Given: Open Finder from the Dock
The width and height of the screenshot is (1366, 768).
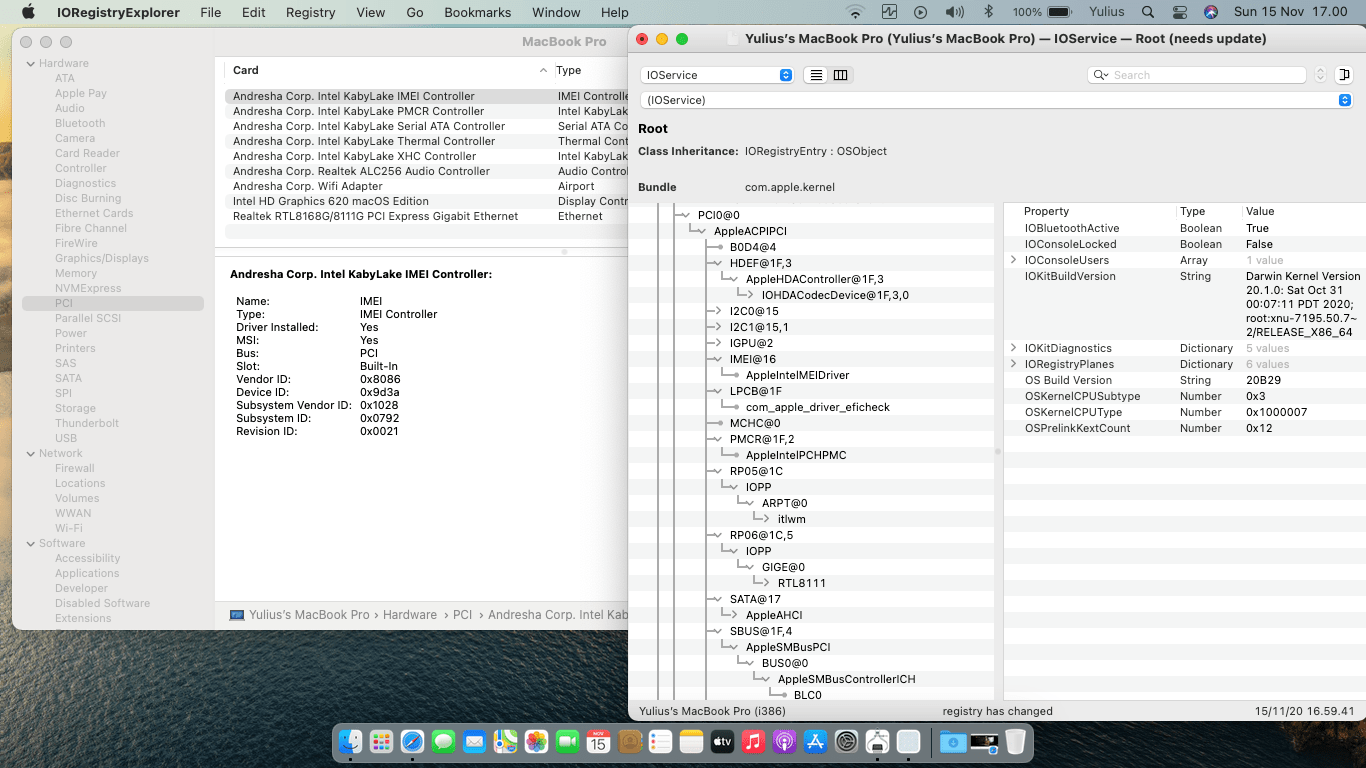Looking at the screenshot, I should (x=350, y=741).
